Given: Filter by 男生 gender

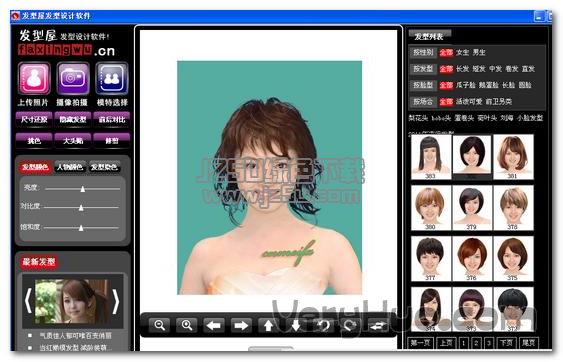Looking at the screenshot, I should (479, 52).
